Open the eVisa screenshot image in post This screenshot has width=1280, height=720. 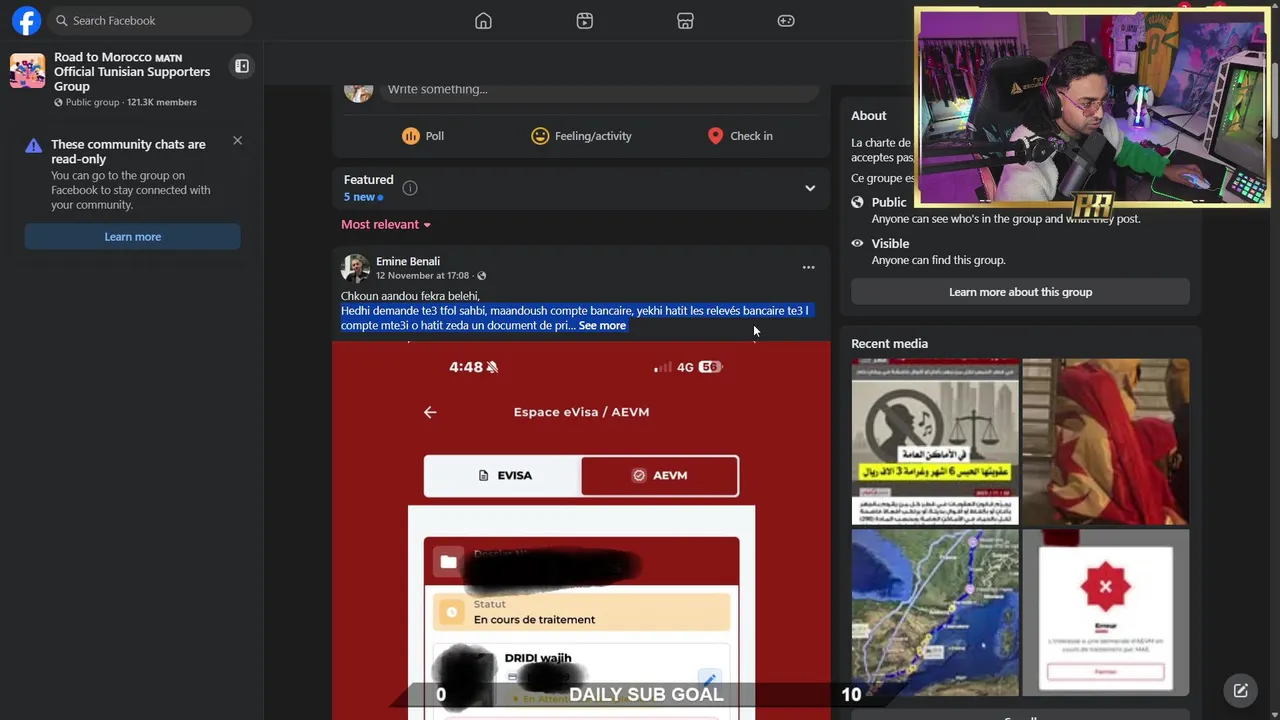[x=581, y=530]
